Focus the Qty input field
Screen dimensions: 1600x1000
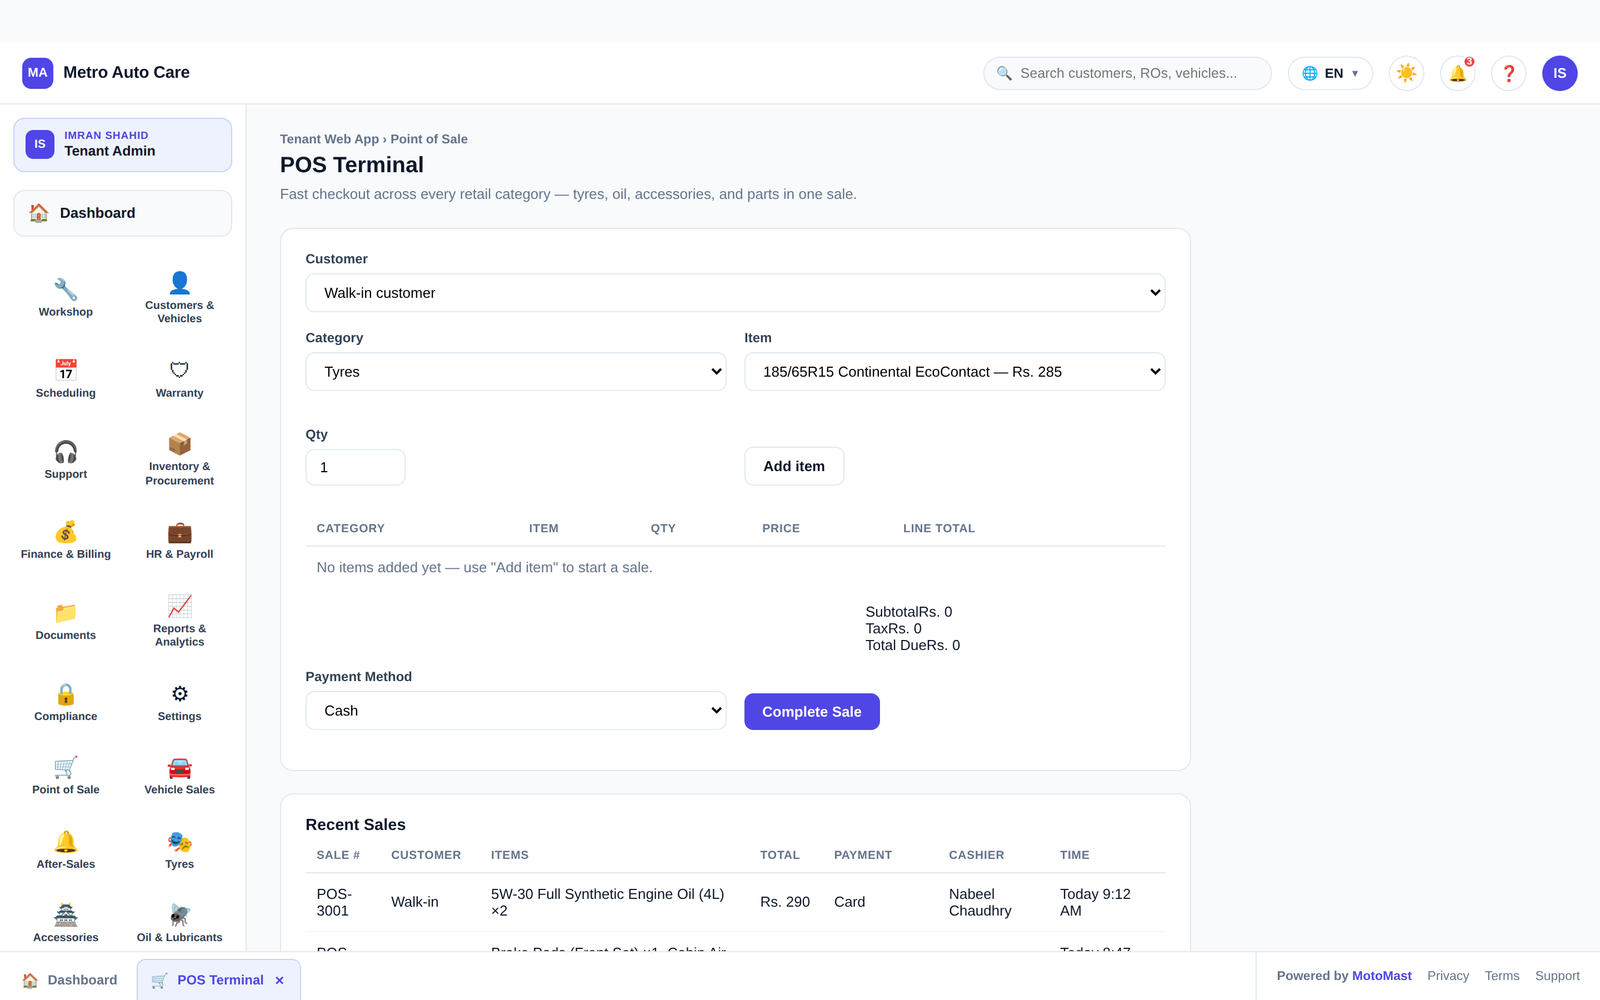355,467
